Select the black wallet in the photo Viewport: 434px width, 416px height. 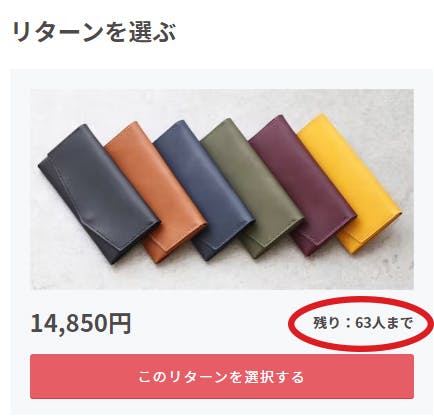[98, 194]
